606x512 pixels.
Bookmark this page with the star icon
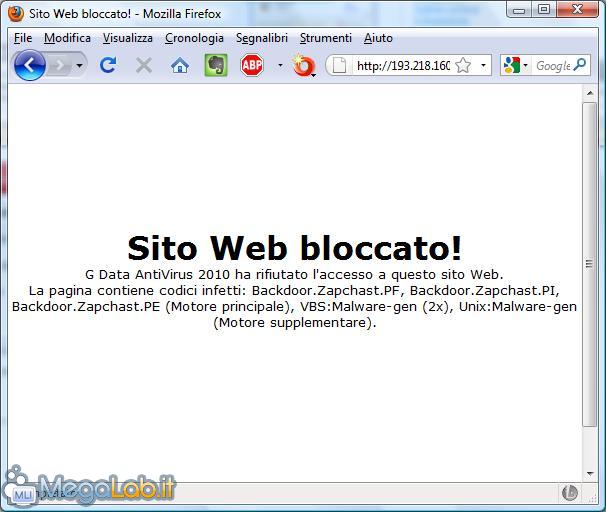click(x=463, y=65)
